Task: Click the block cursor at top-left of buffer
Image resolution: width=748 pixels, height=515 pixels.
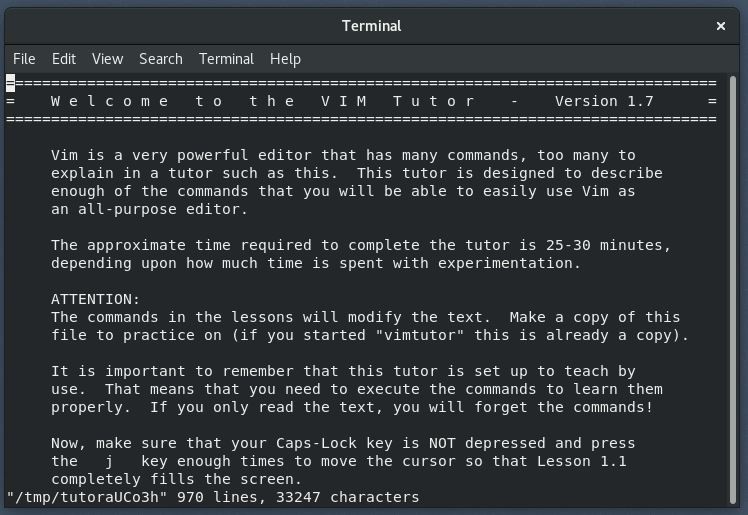Action: pyautogui.click(x=10, y=83)
